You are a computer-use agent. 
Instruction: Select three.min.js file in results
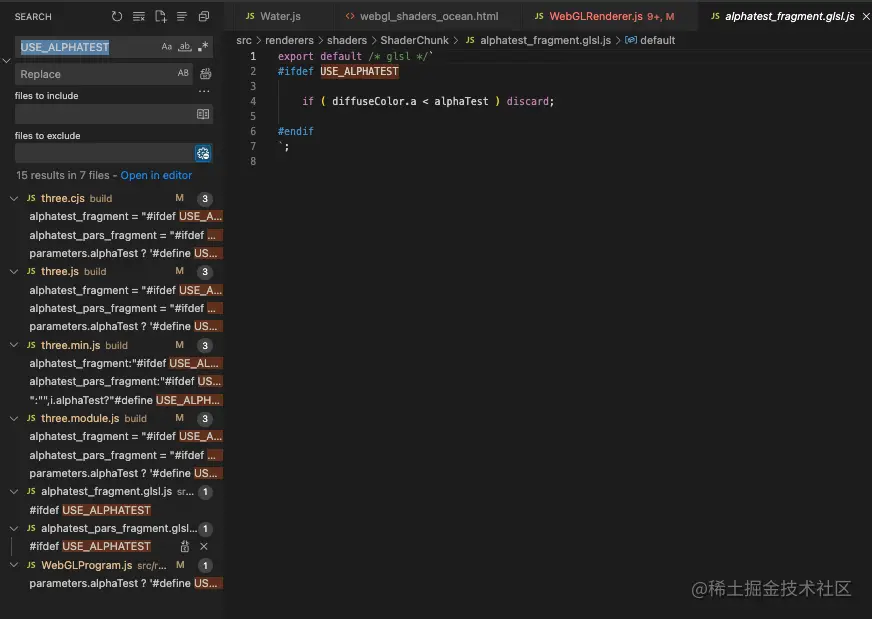click(x=71, y=345)
